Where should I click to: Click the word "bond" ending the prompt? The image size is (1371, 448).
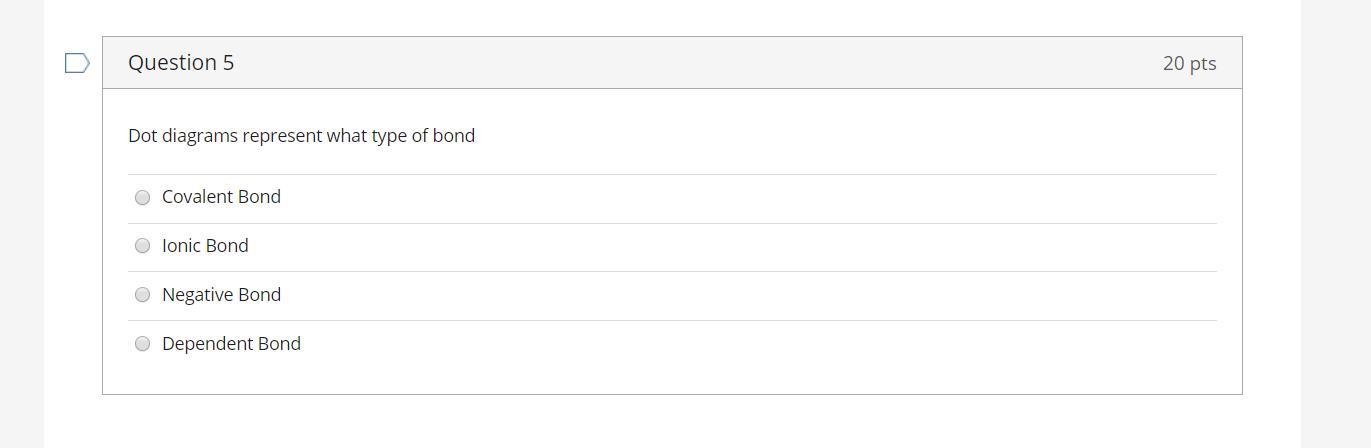(454, 136)
